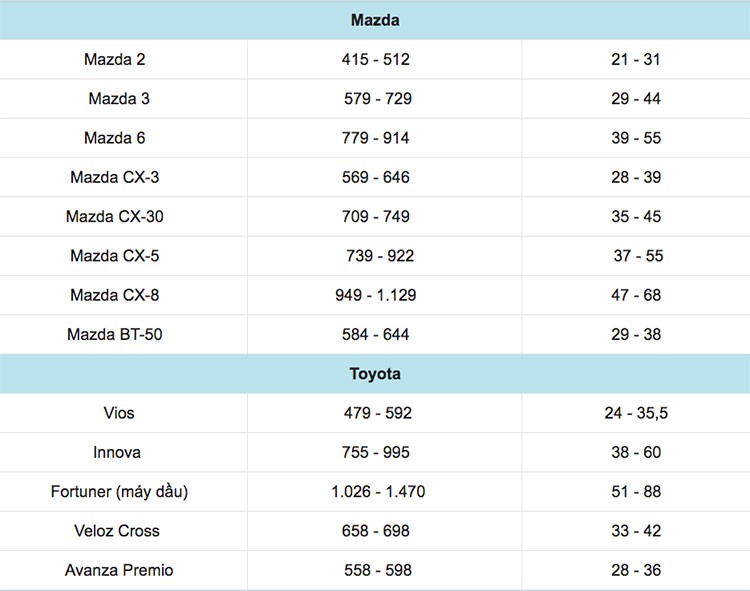Select the Mazda CX-5 row label

(115, 256)
